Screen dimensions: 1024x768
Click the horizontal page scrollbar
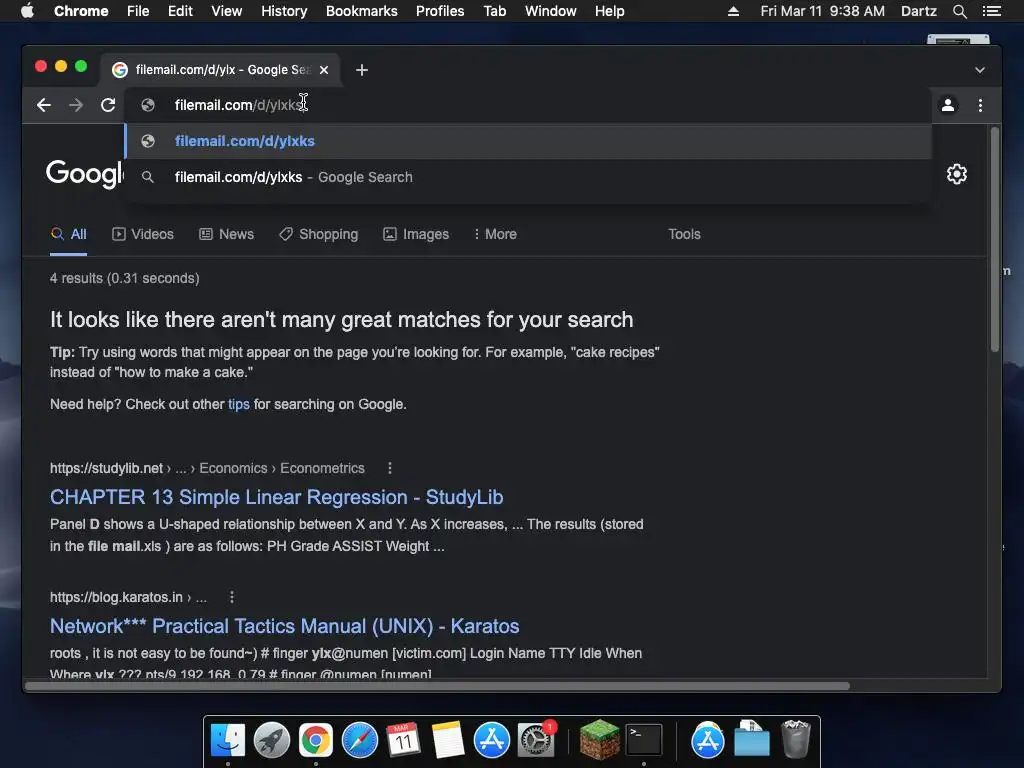tap(438, 686)
